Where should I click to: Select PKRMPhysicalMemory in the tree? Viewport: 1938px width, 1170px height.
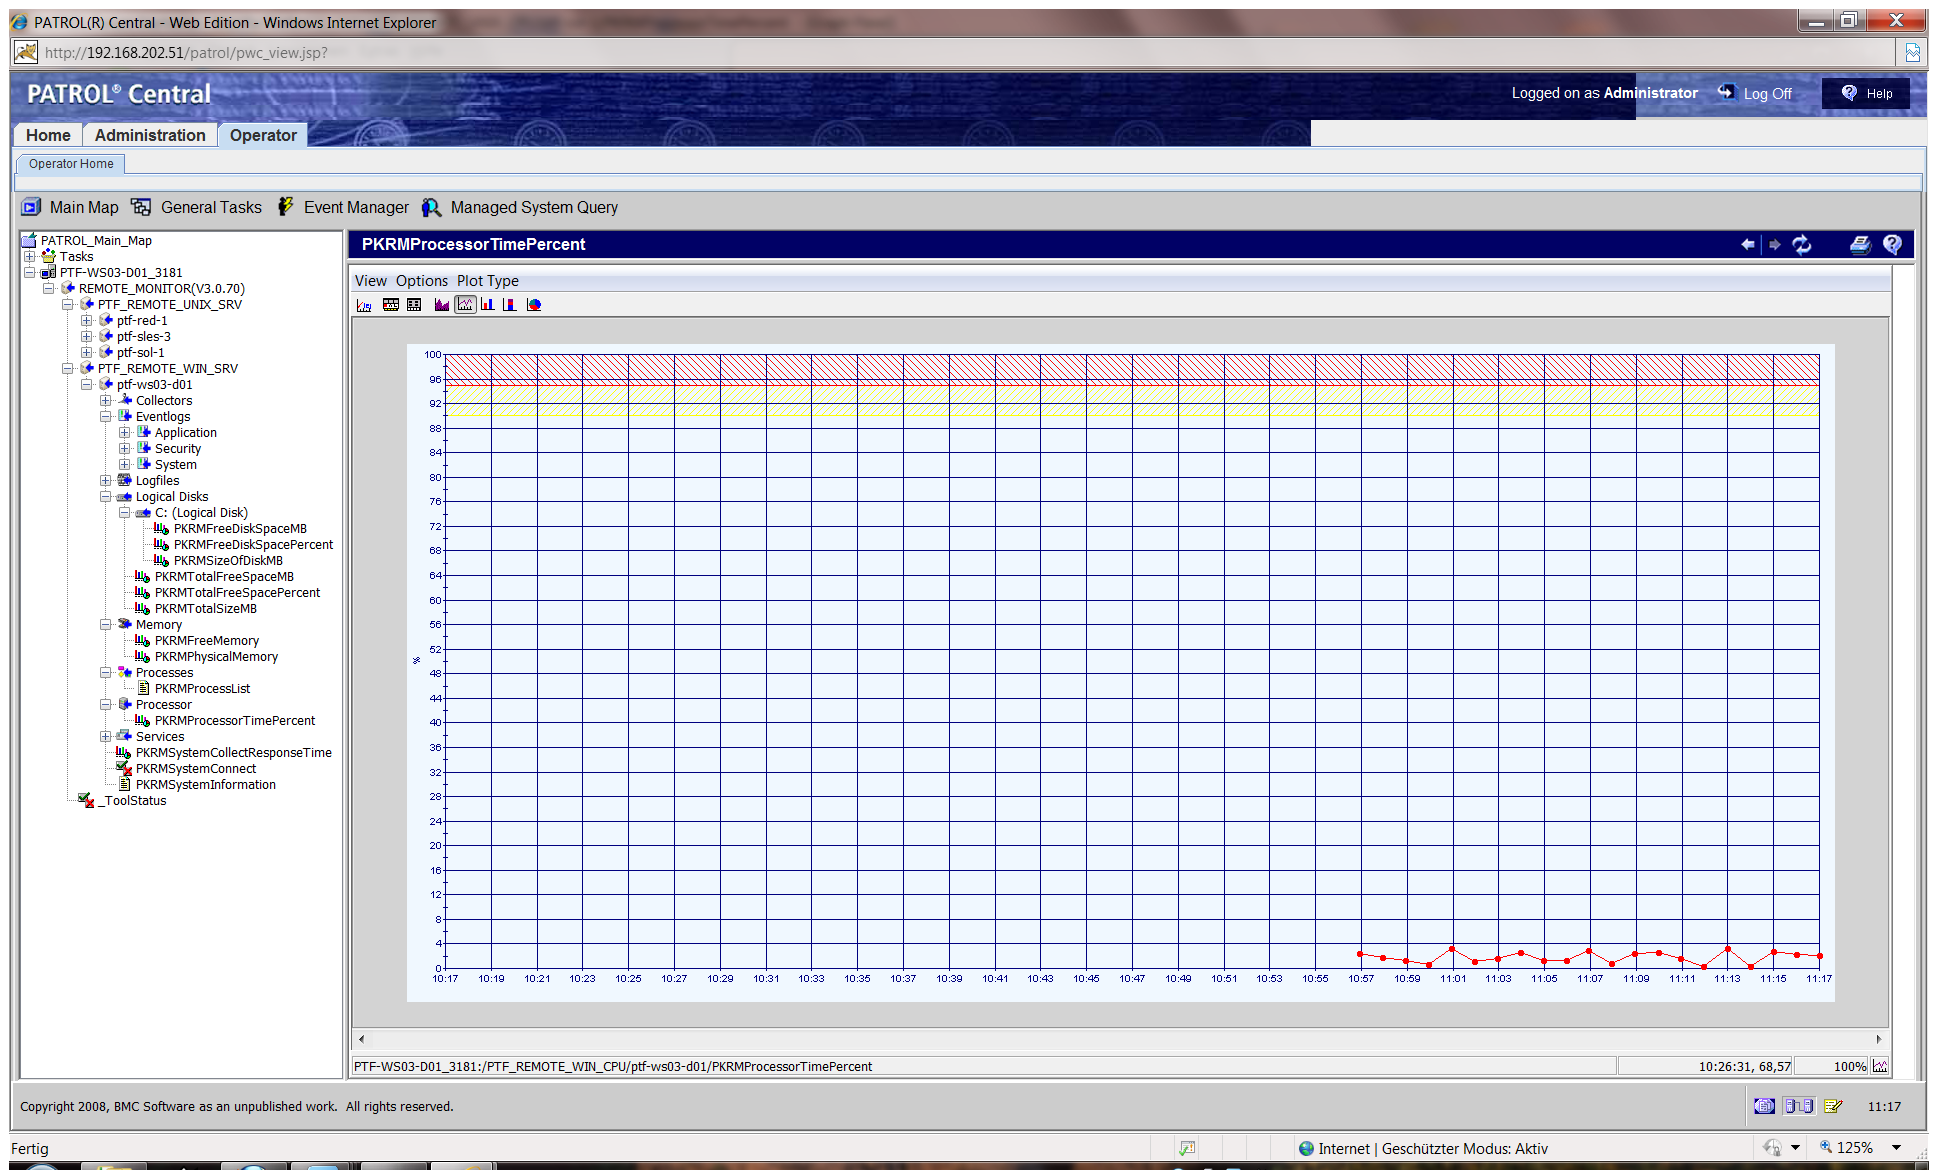pyautogui.click(x=216, y=657)
